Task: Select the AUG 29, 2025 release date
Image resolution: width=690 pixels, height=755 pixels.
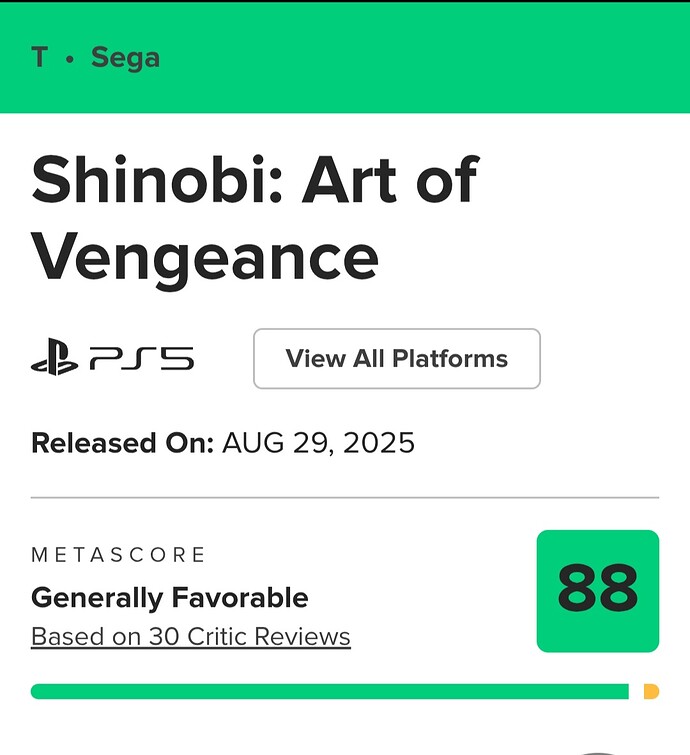Action: [x=318, y=443]
